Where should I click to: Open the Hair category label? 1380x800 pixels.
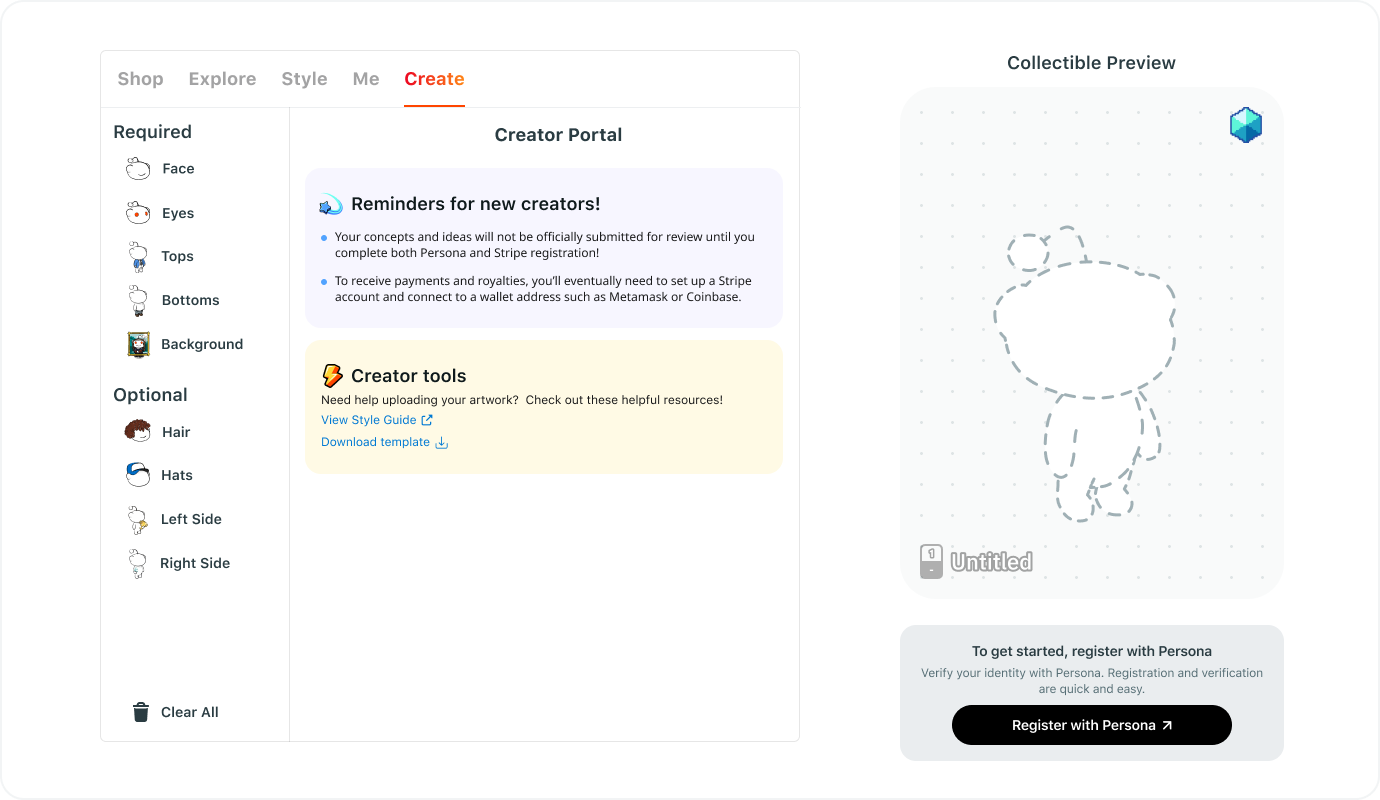pos(176,432)
